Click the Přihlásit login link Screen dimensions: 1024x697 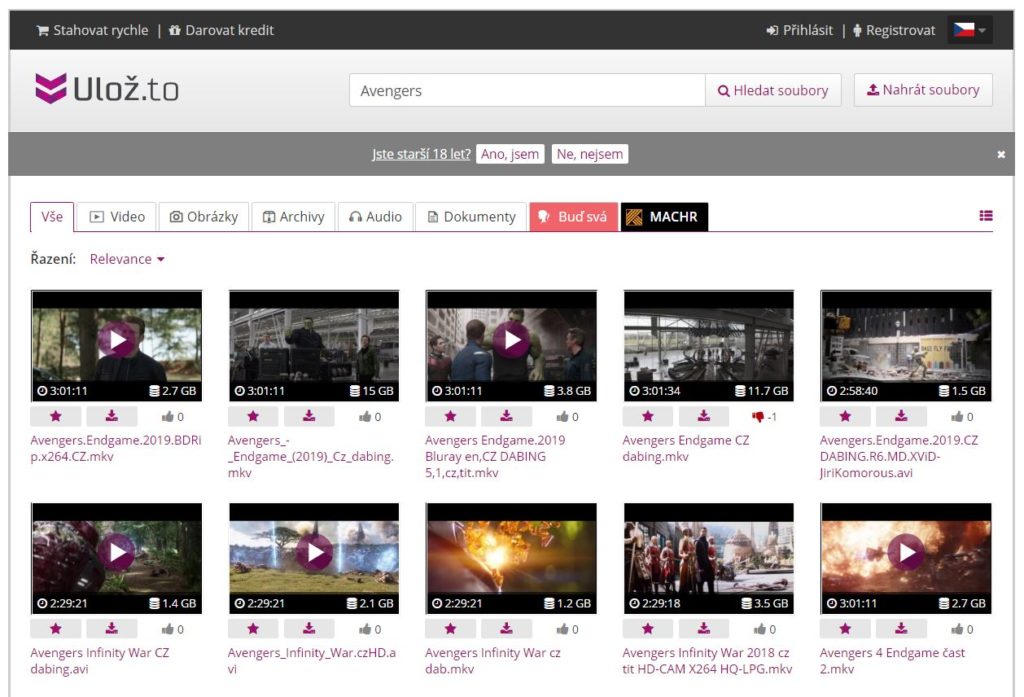click(x=800, y=30)
